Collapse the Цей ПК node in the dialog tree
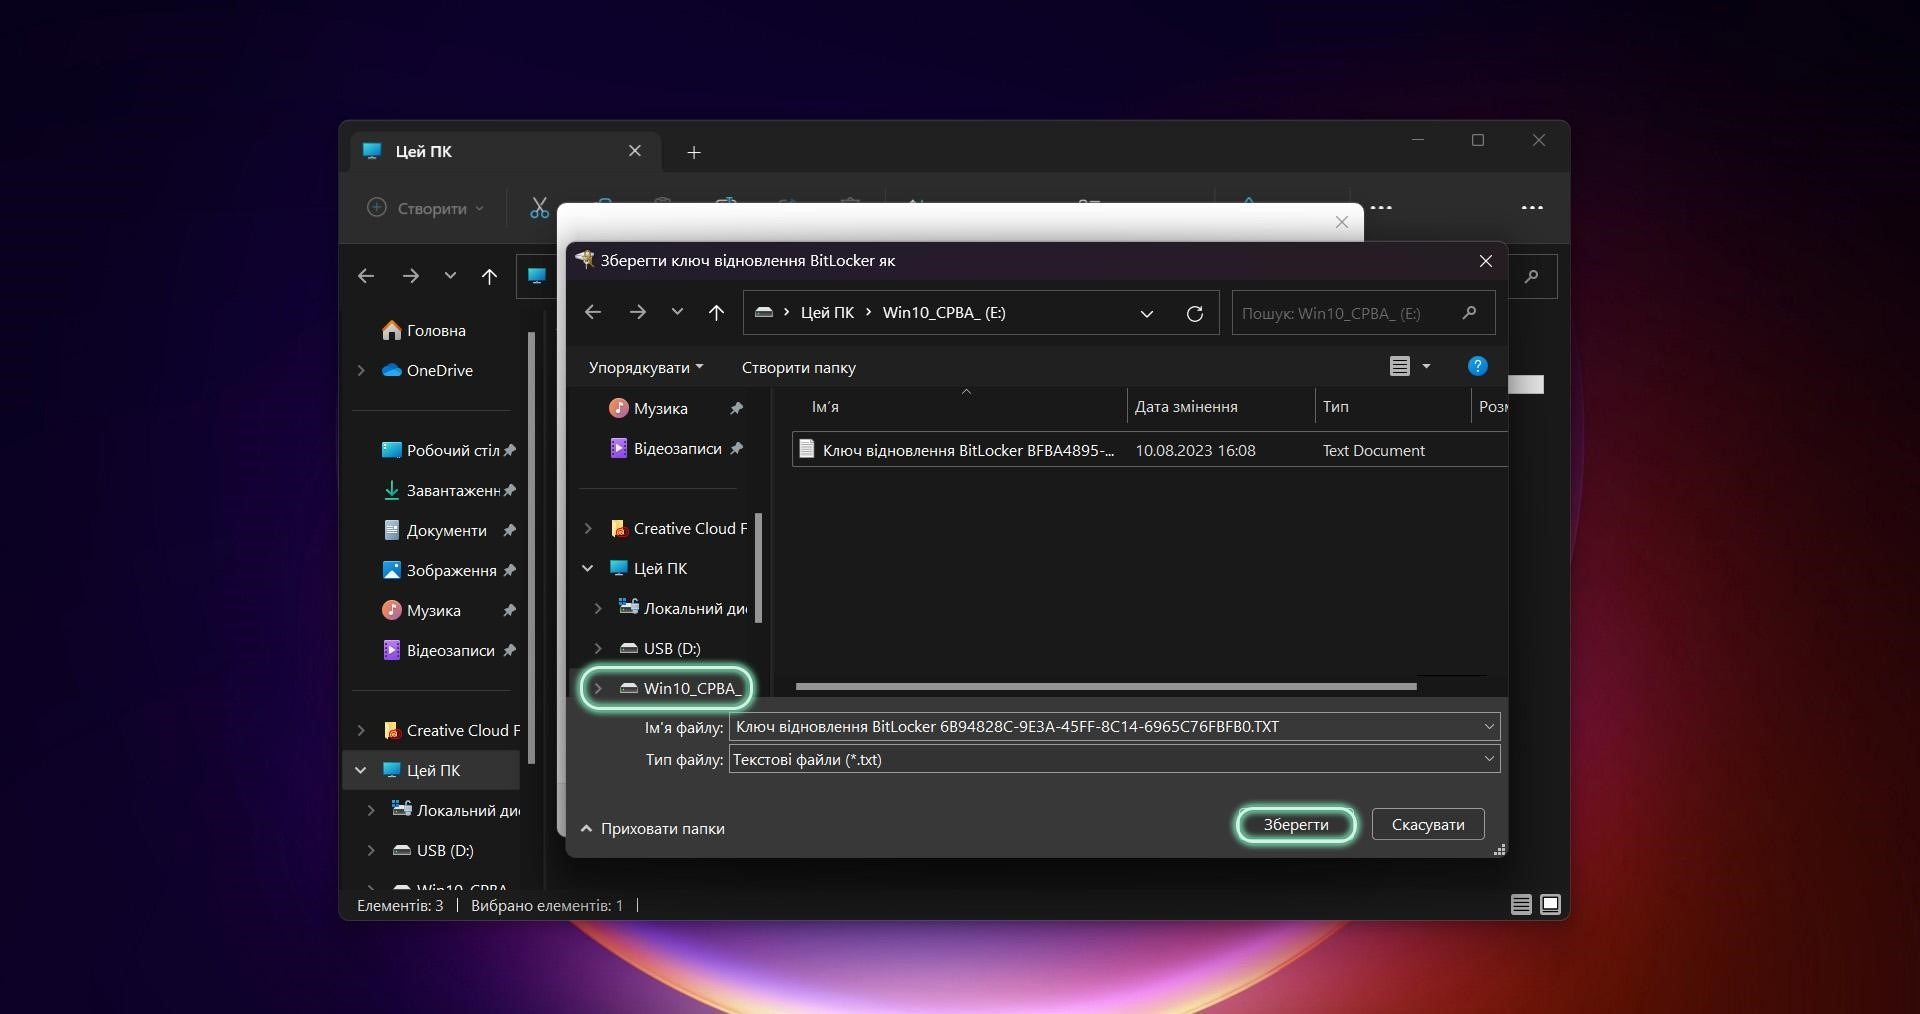The image size is (1920, 1014). [x=588, y=569]
